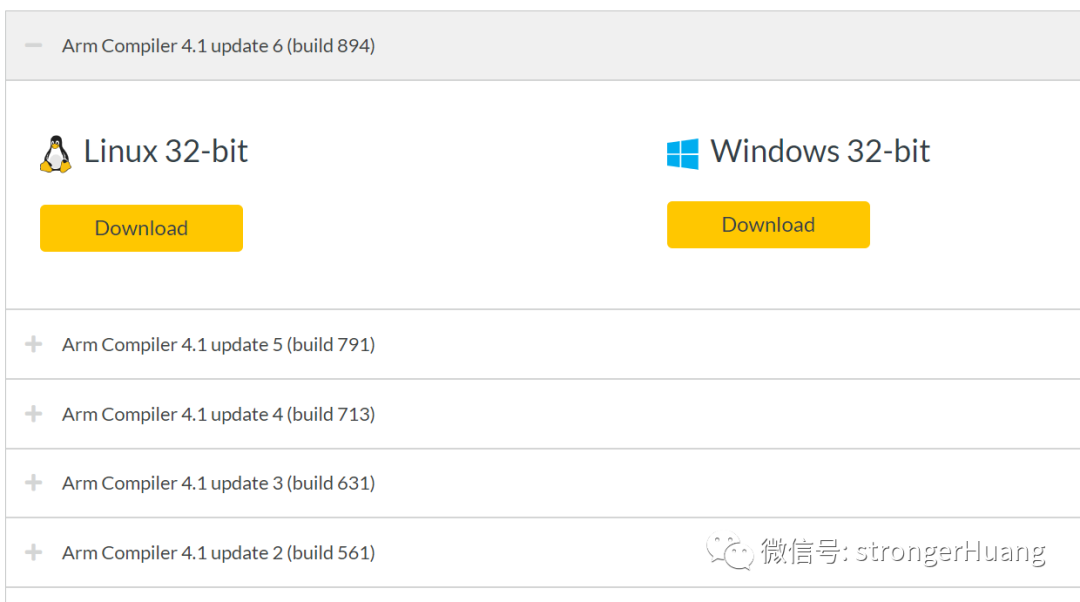Download the Windows 32-bit compiler
This screenshot has width=1080, height=602.
coord(768,225)
